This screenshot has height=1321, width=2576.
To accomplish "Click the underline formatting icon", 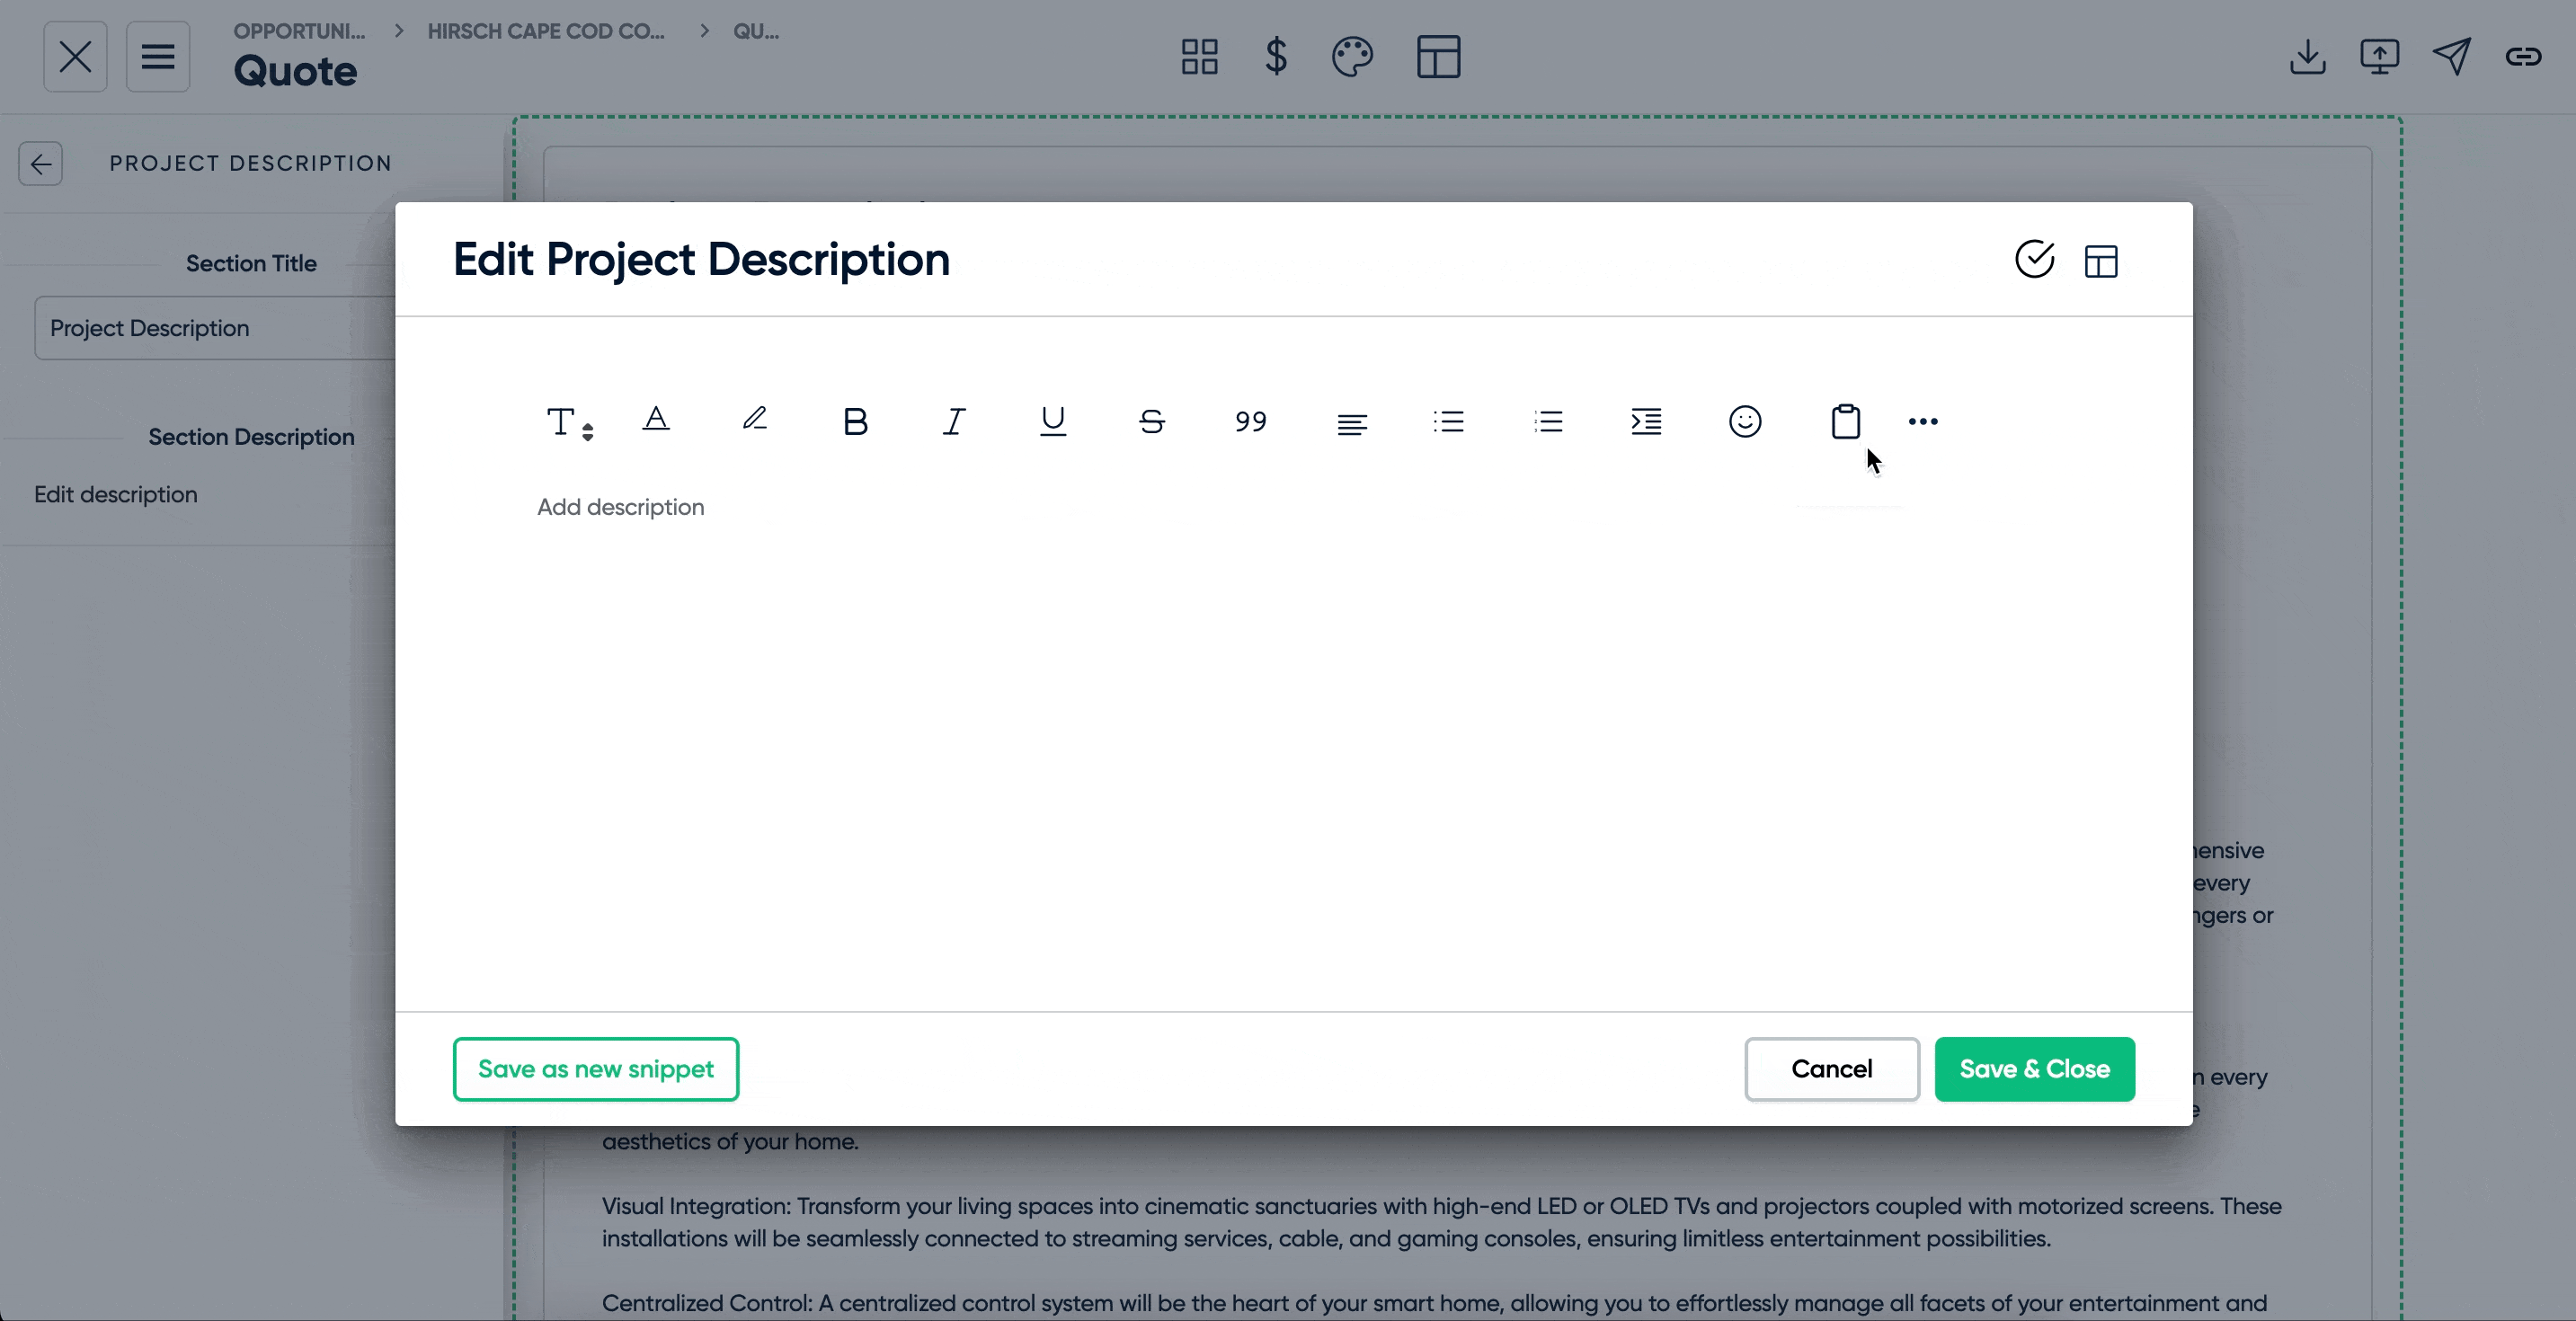I will coord(1053,420).
